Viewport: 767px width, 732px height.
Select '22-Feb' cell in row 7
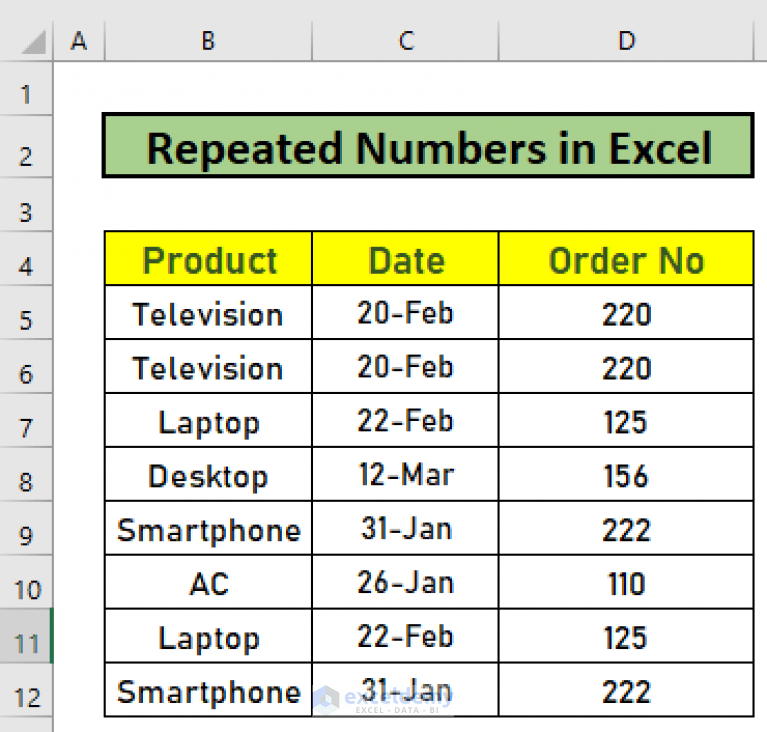click(406, 420)
